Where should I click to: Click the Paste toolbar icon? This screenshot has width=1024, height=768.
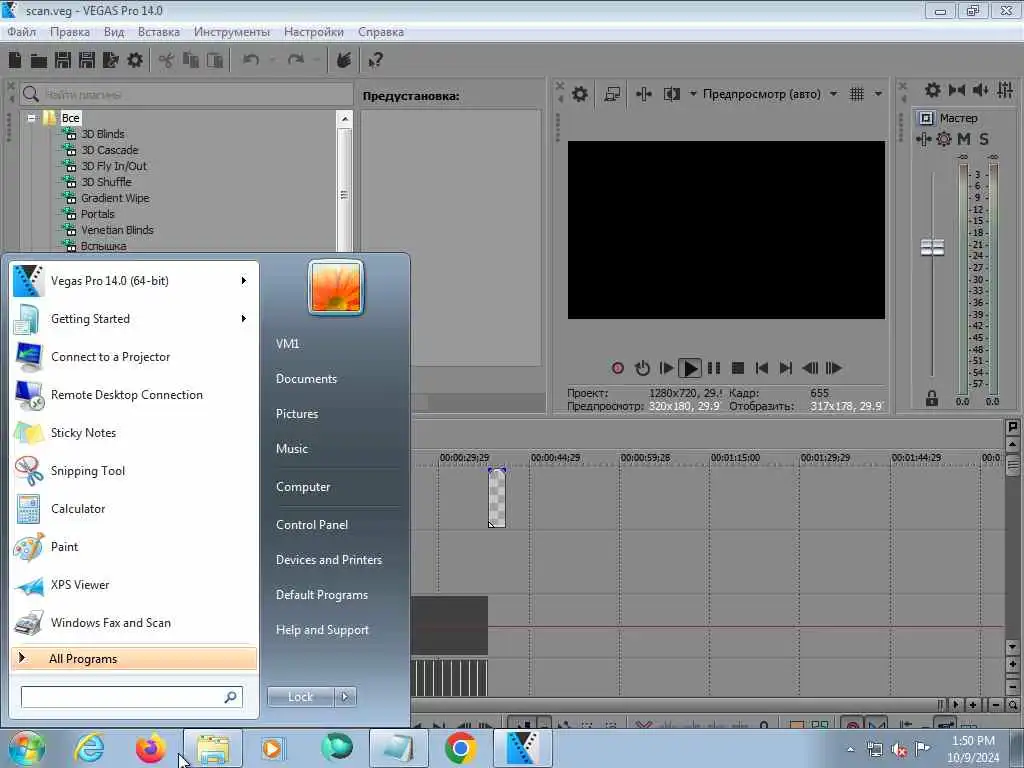[215, 61]
